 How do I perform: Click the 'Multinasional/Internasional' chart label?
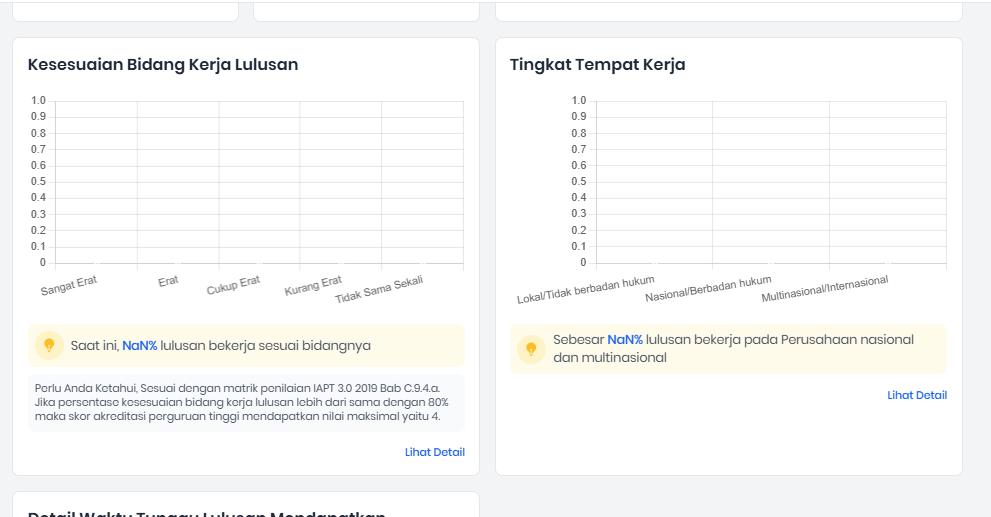point(824,290)
